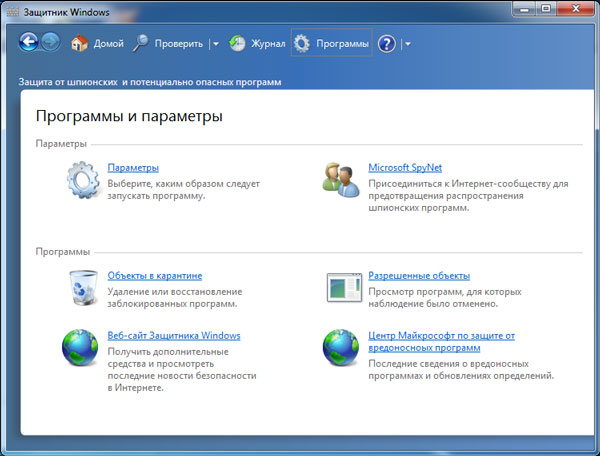This screenshot has height=456, width=600.
Task: Click text 'Последние сведения о вредоносных'
Action: point(448,363)
